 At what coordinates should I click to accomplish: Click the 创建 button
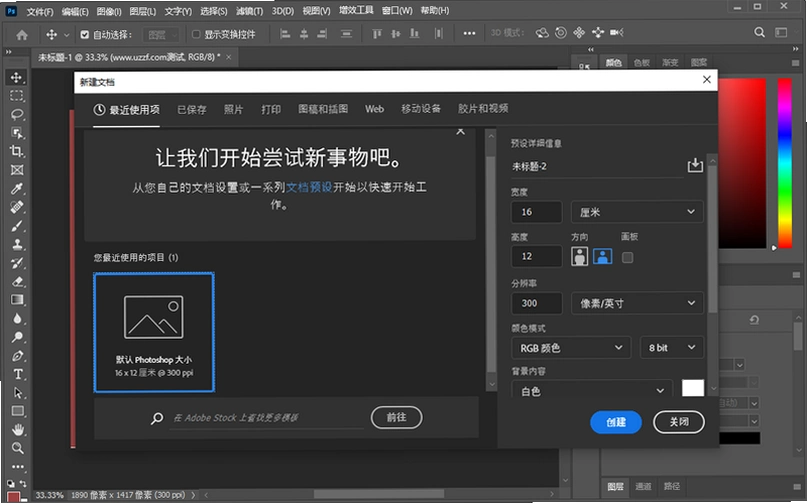tap(616, 422)
